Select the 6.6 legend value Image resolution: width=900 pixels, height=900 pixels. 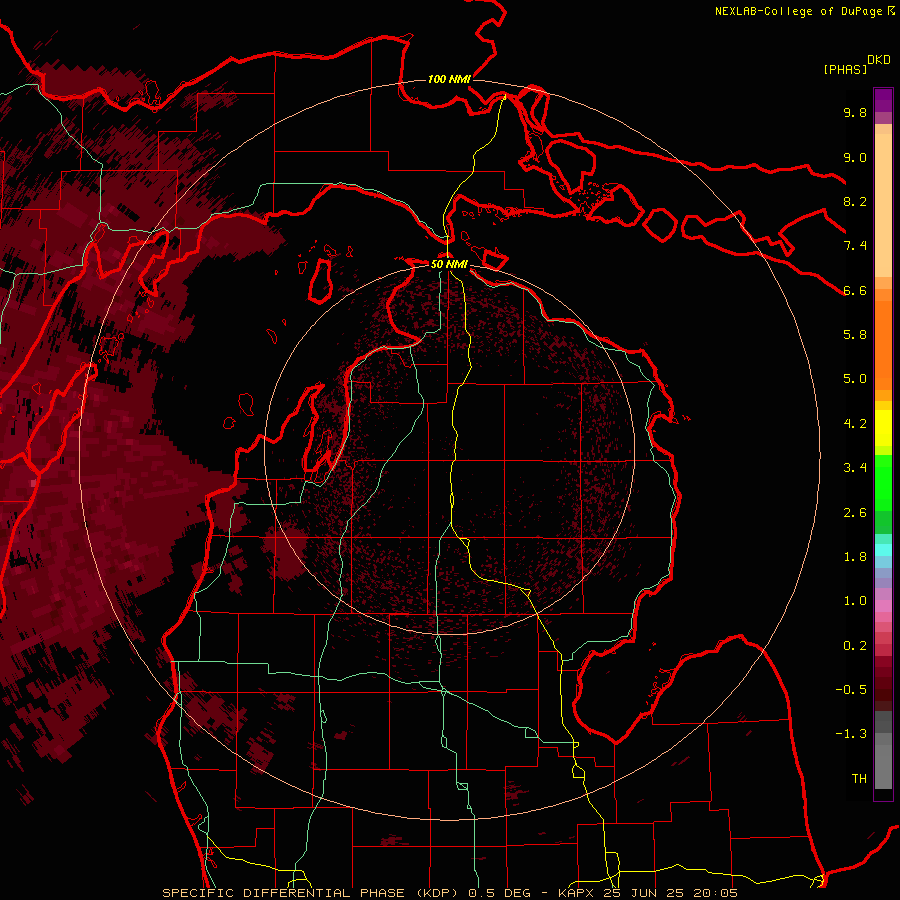(x=855, y=290)
